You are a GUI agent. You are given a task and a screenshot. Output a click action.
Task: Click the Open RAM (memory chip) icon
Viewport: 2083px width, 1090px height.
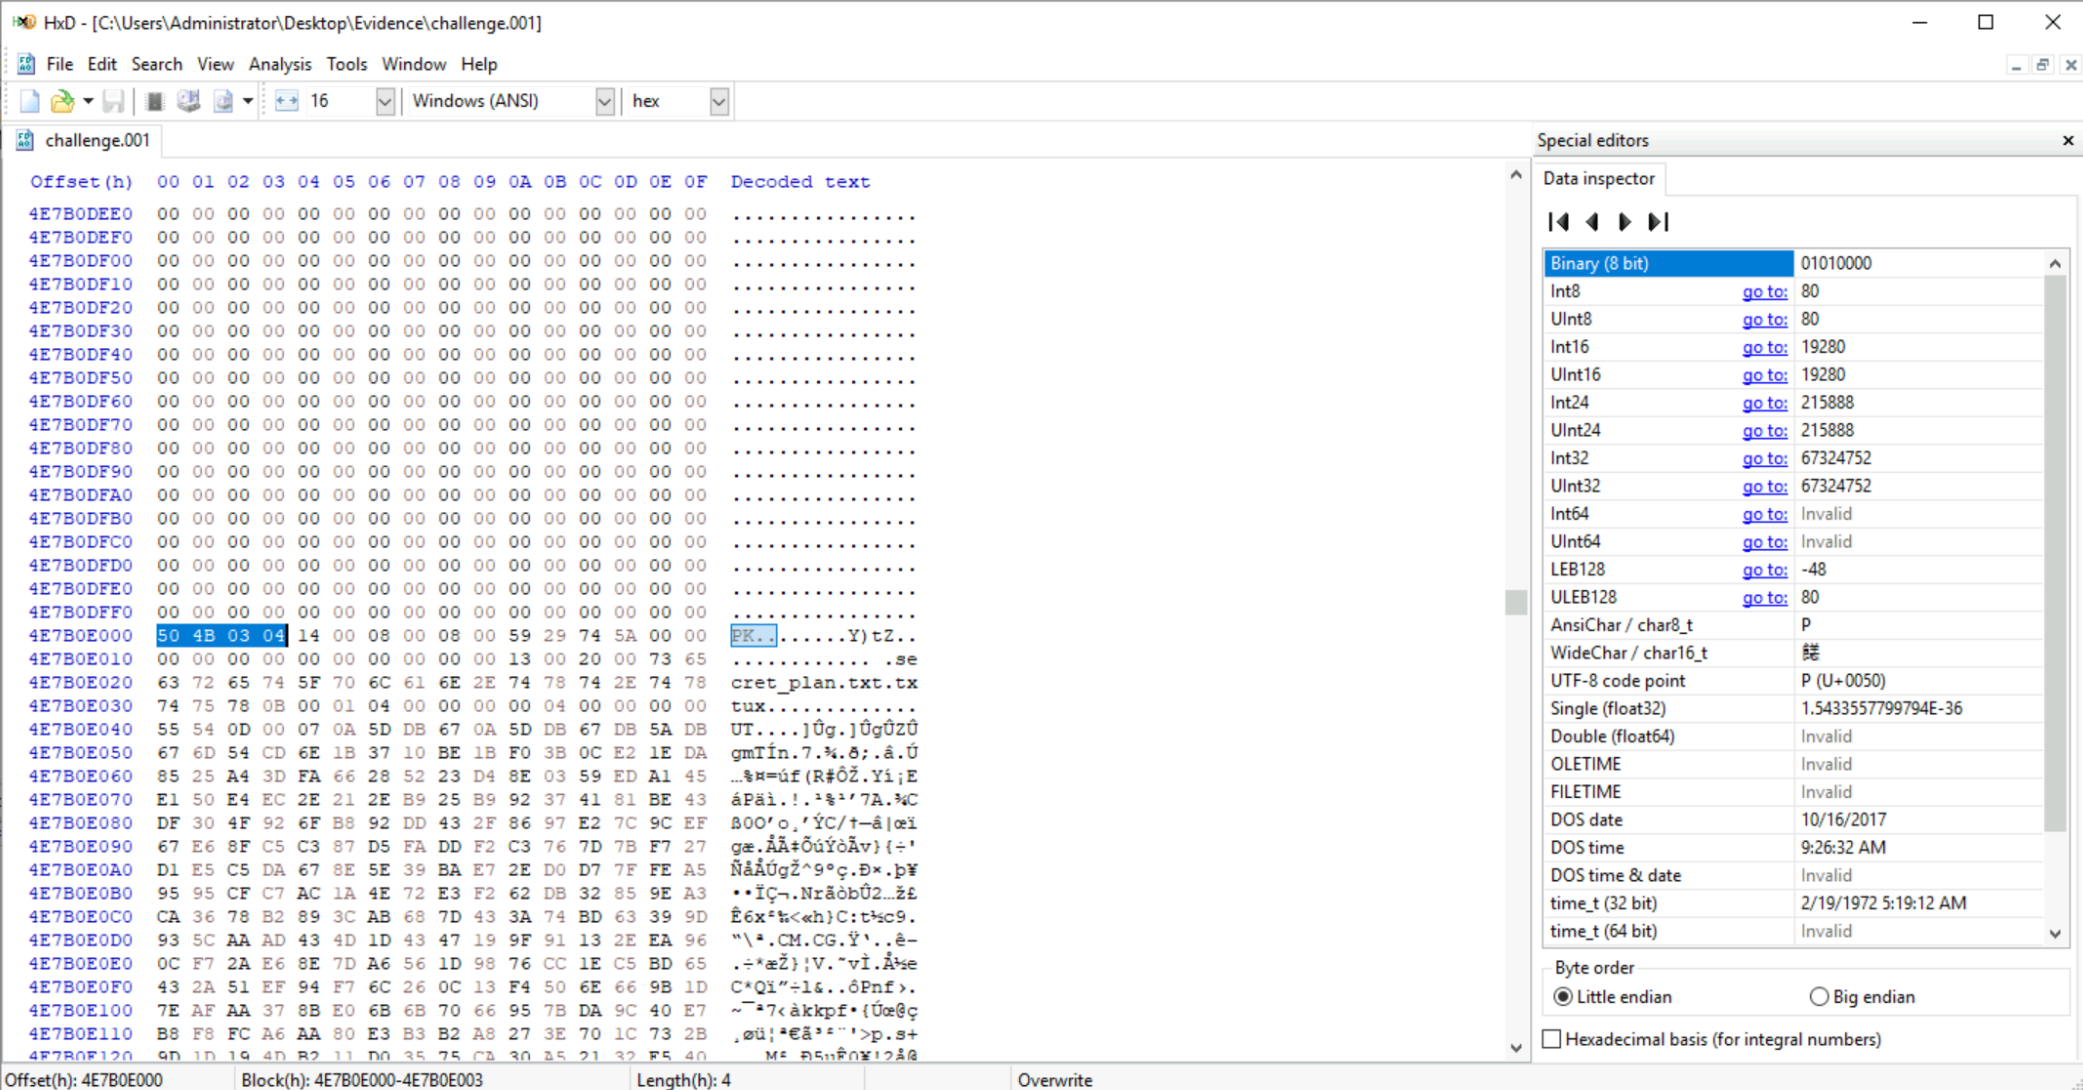[154, 101]
